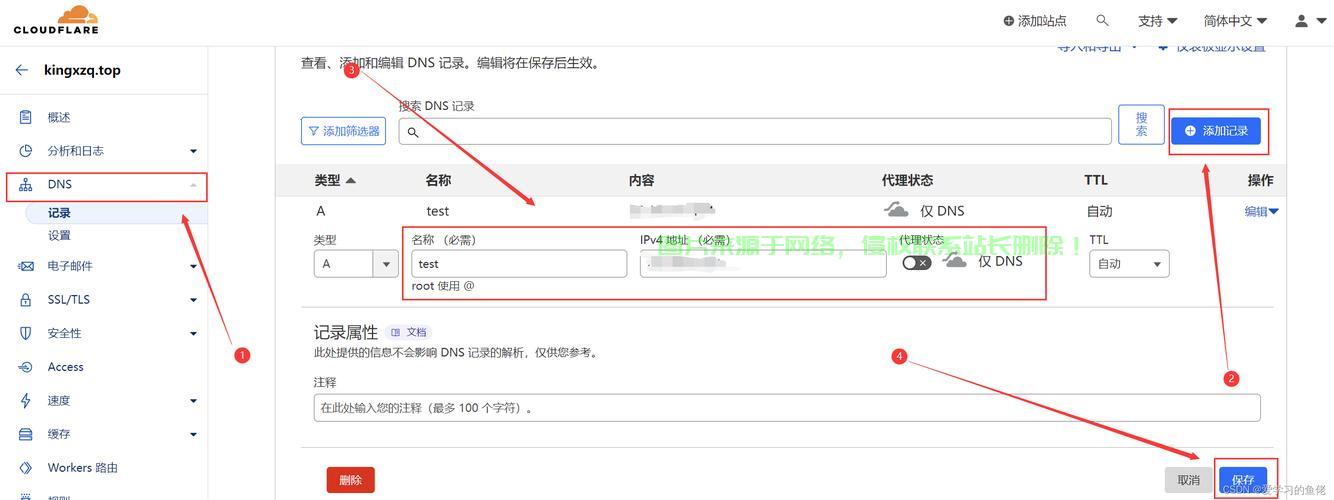
Task: Click the 注释 comment input field
Action: [786, 408]
